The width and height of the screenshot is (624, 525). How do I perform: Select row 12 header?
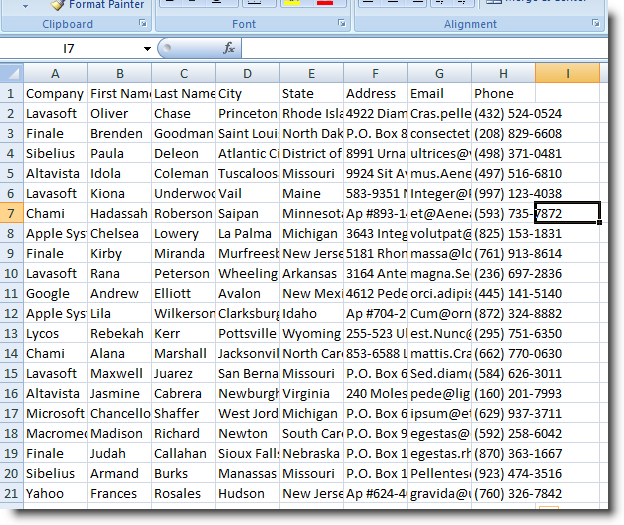click(x=12, y=313)
